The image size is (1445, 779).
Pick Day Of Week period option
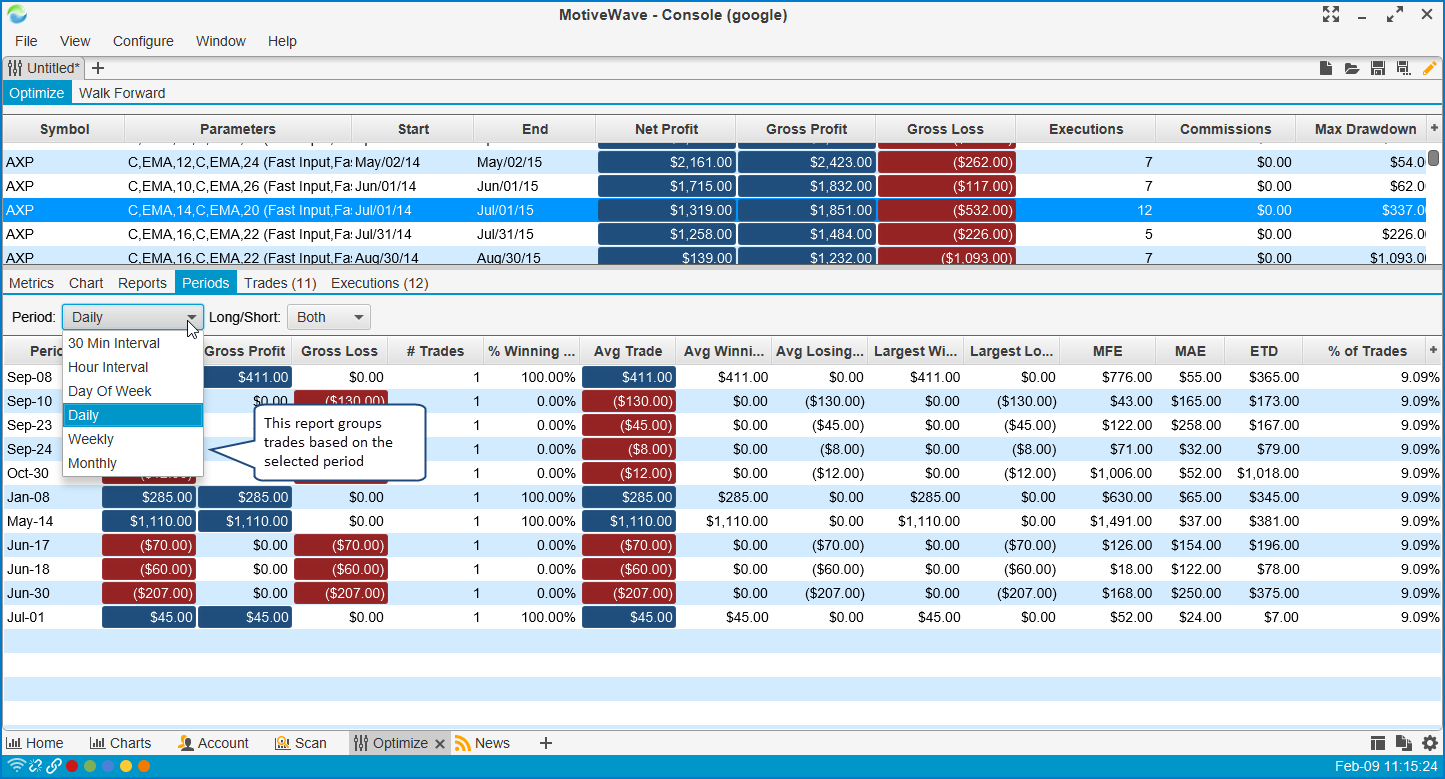[x=110, y=391]
